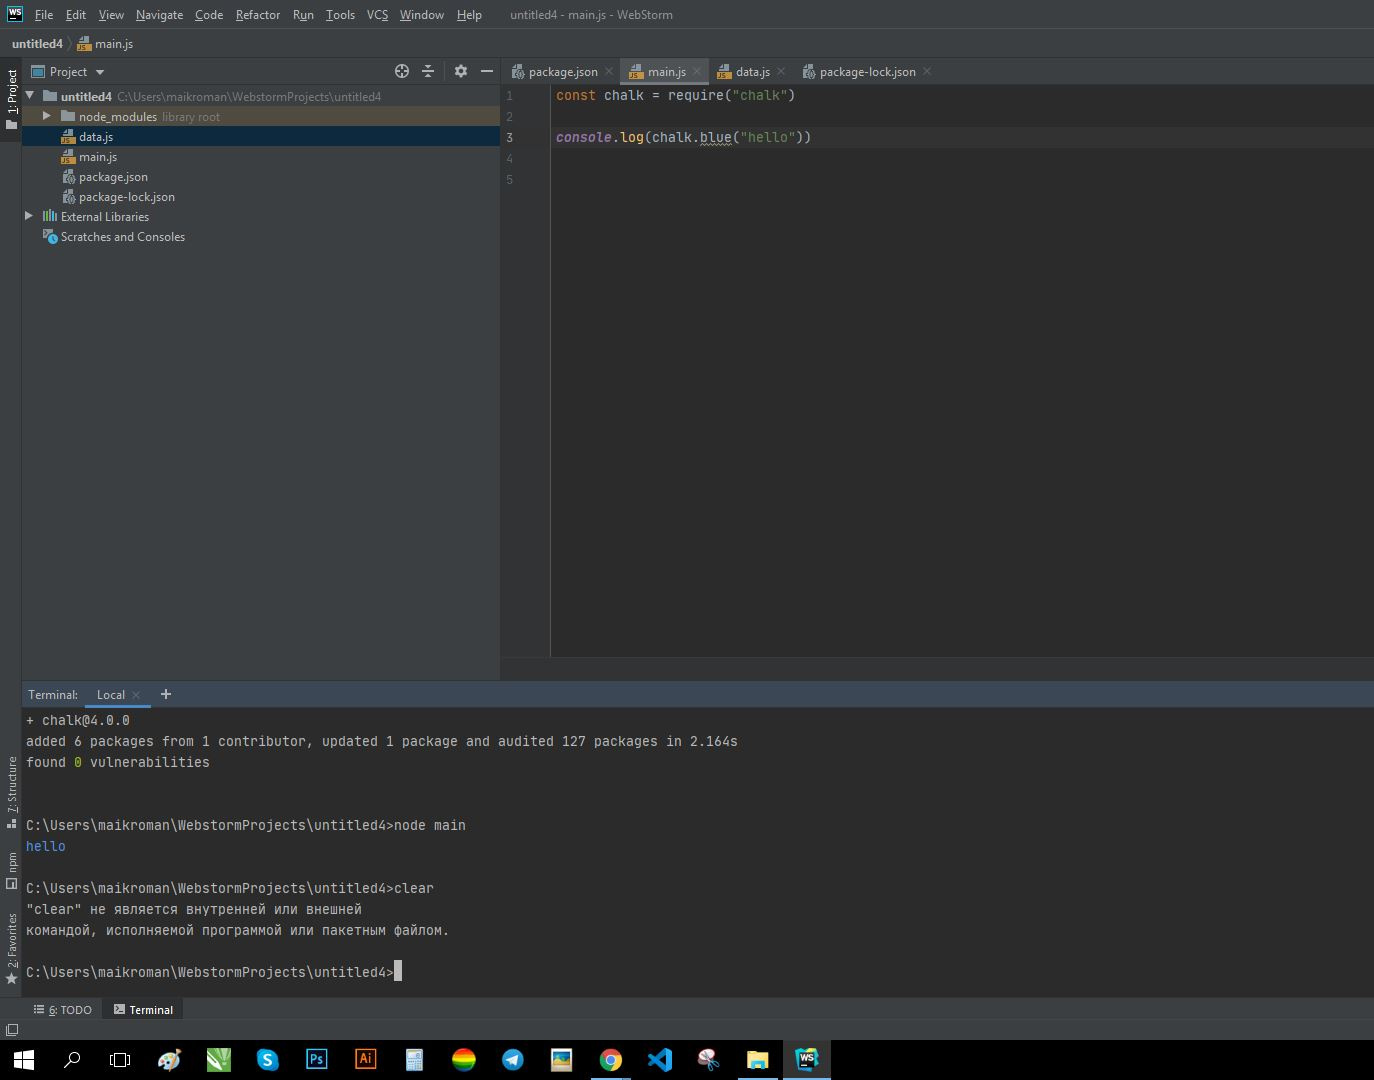Collapse all in Project panel
This screenshot has width=1374, height=1080.
pyautogui.click(x=428, y=71)
